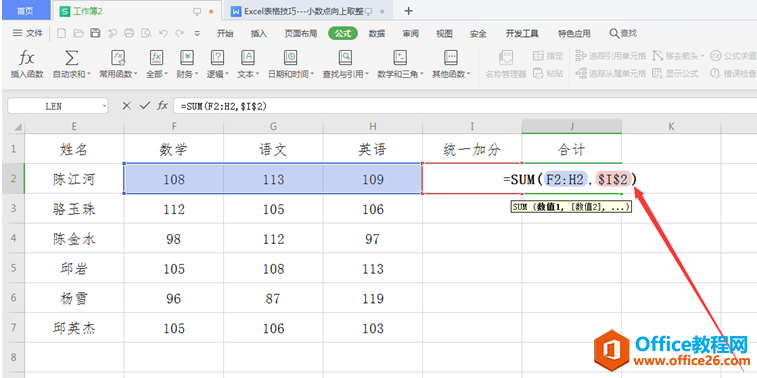The height and width of the screenshot is (378, 757).
Task: Click 追踪引用单元格 trace precedents
Action: click(611, 56)
